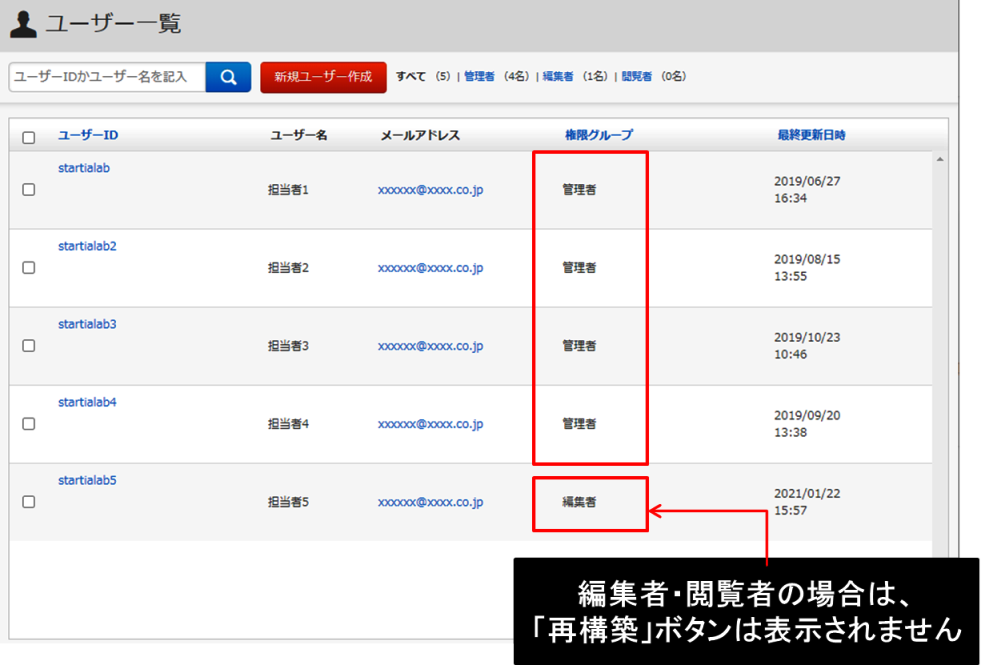Filter by 編集者 group link
The width and height of the screenshot is (981, 665).
(x=558, y=76)
